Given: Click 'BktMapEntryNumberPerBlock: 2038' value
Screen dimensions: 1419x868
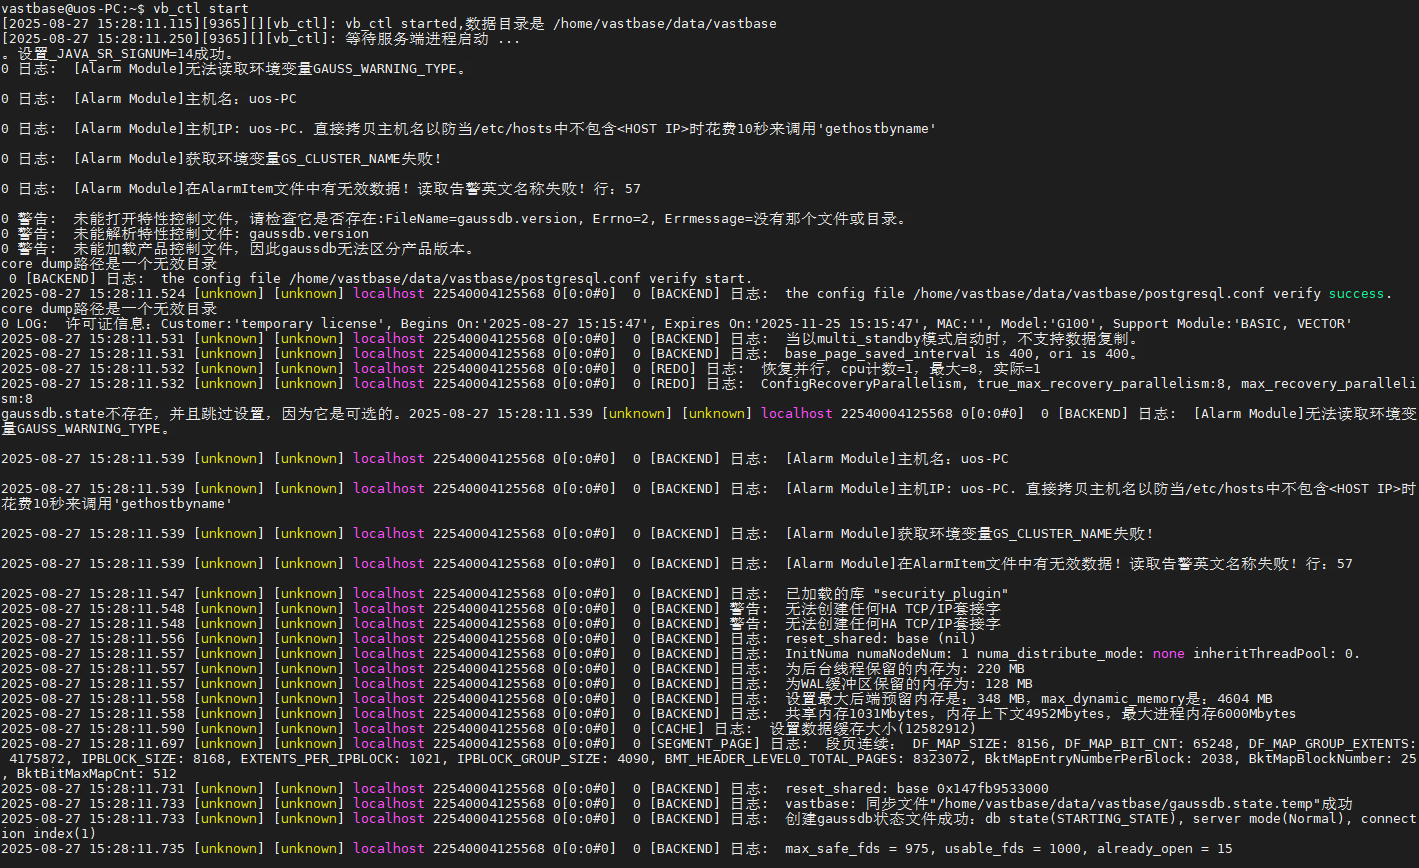Looking at the screenshot, I should click(x=1109, y=758).
